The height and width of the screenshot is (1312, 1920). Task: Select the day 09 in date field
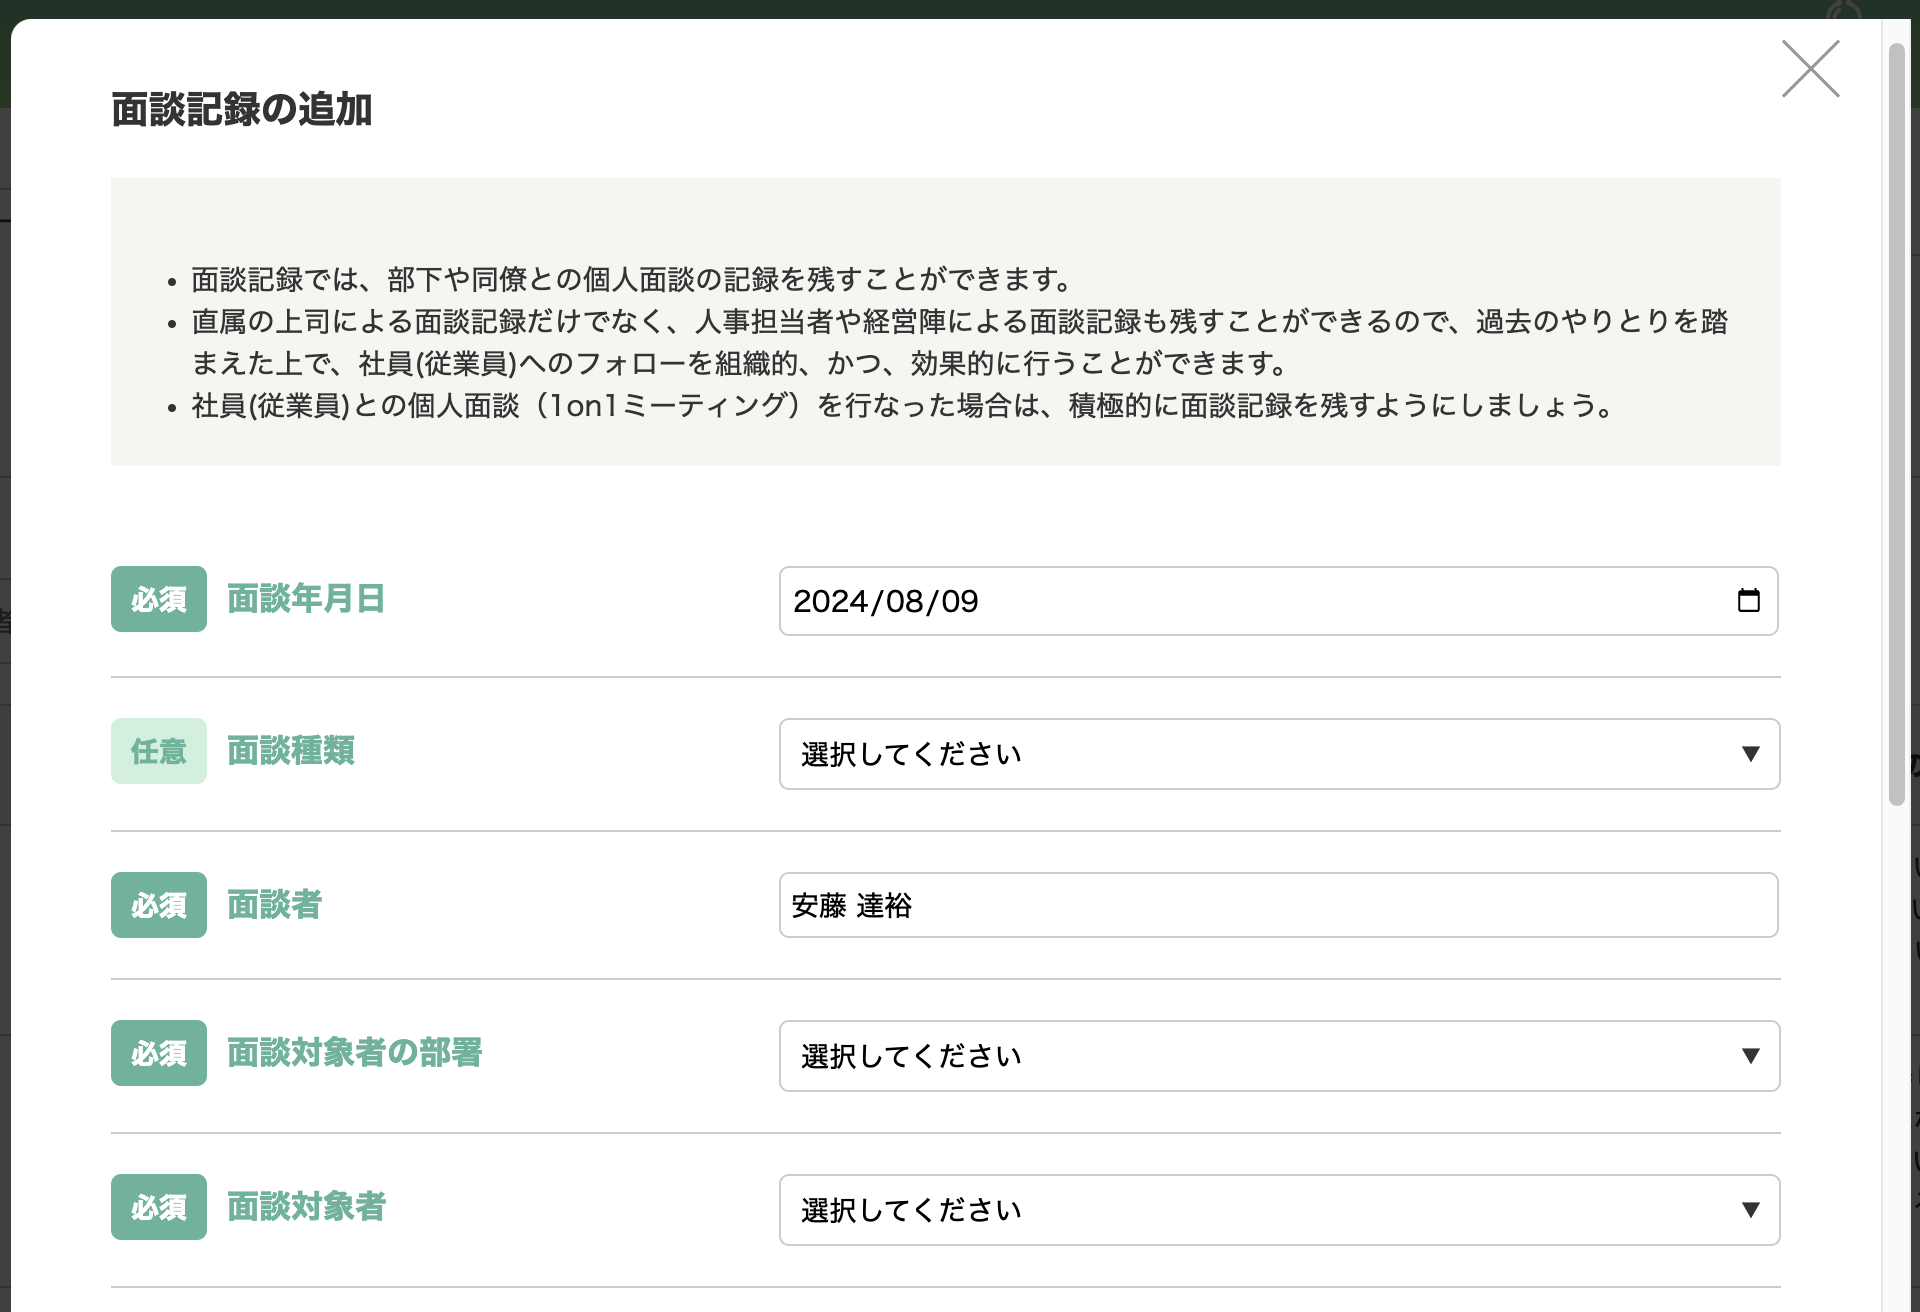[959, 601]
